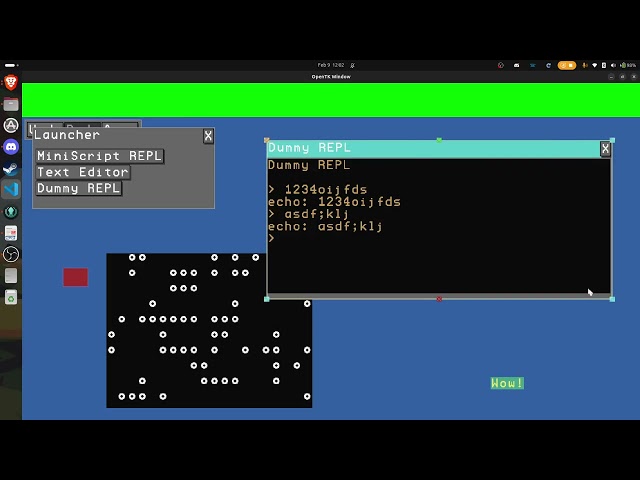Click the top-left orange resize handle of Dummy REPL
Viewport: 640px width, 480px height.
(267, 140)
